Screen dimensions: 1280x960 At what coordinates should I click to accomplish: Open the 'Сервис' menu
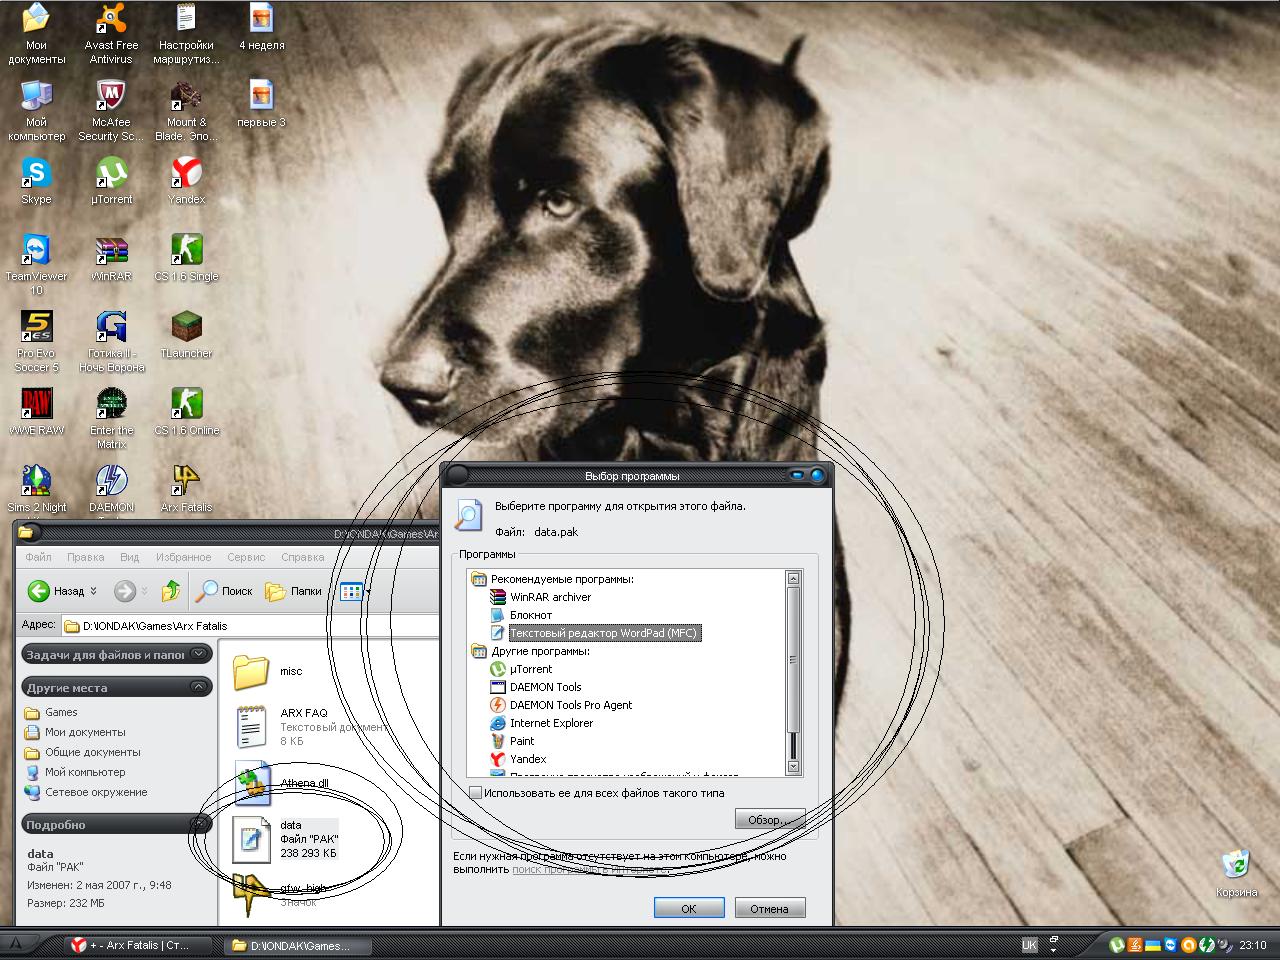click(x=245, y=557)
